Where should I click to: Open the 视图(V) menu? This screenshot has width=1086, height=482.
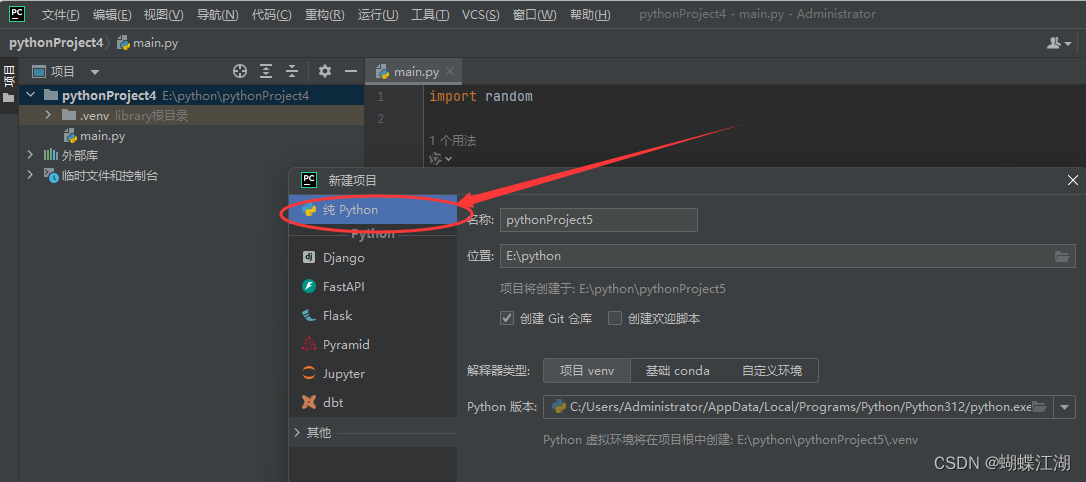click(x=163, y=15)
